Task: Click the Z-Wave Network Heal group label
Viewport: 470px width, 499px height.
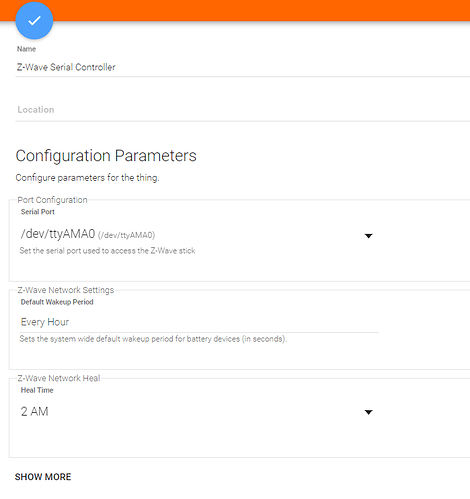Action: (59, 378)
